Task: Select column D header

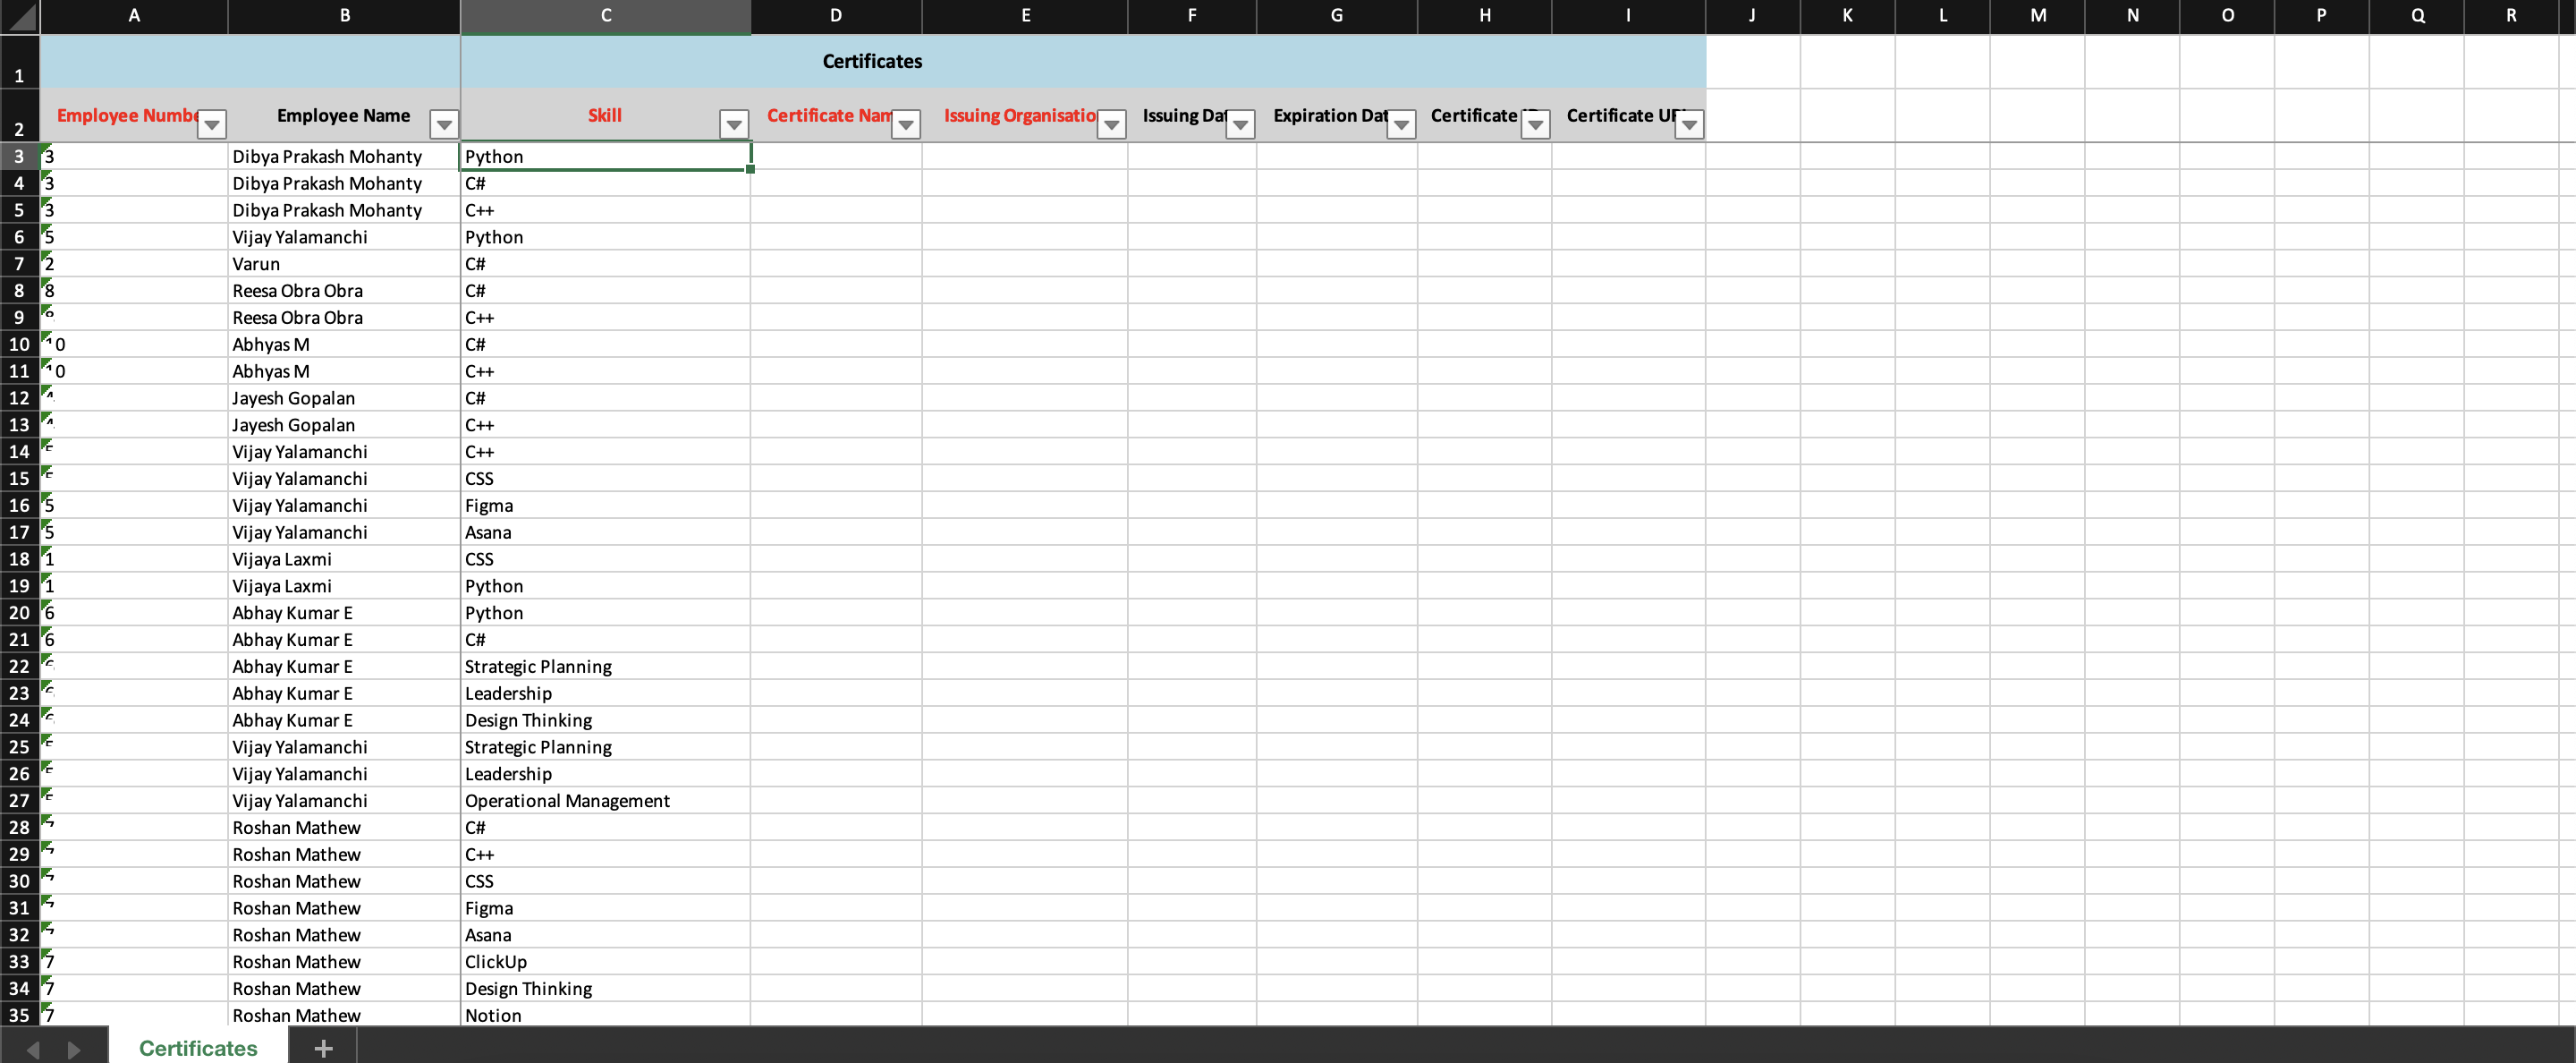Action: (835, 16)
